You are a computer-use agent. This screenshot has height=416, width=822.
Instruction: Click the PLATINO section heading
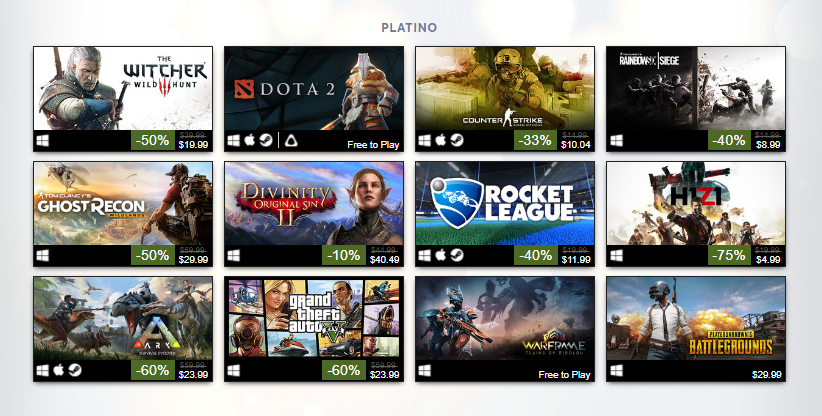tap(409, 27)
